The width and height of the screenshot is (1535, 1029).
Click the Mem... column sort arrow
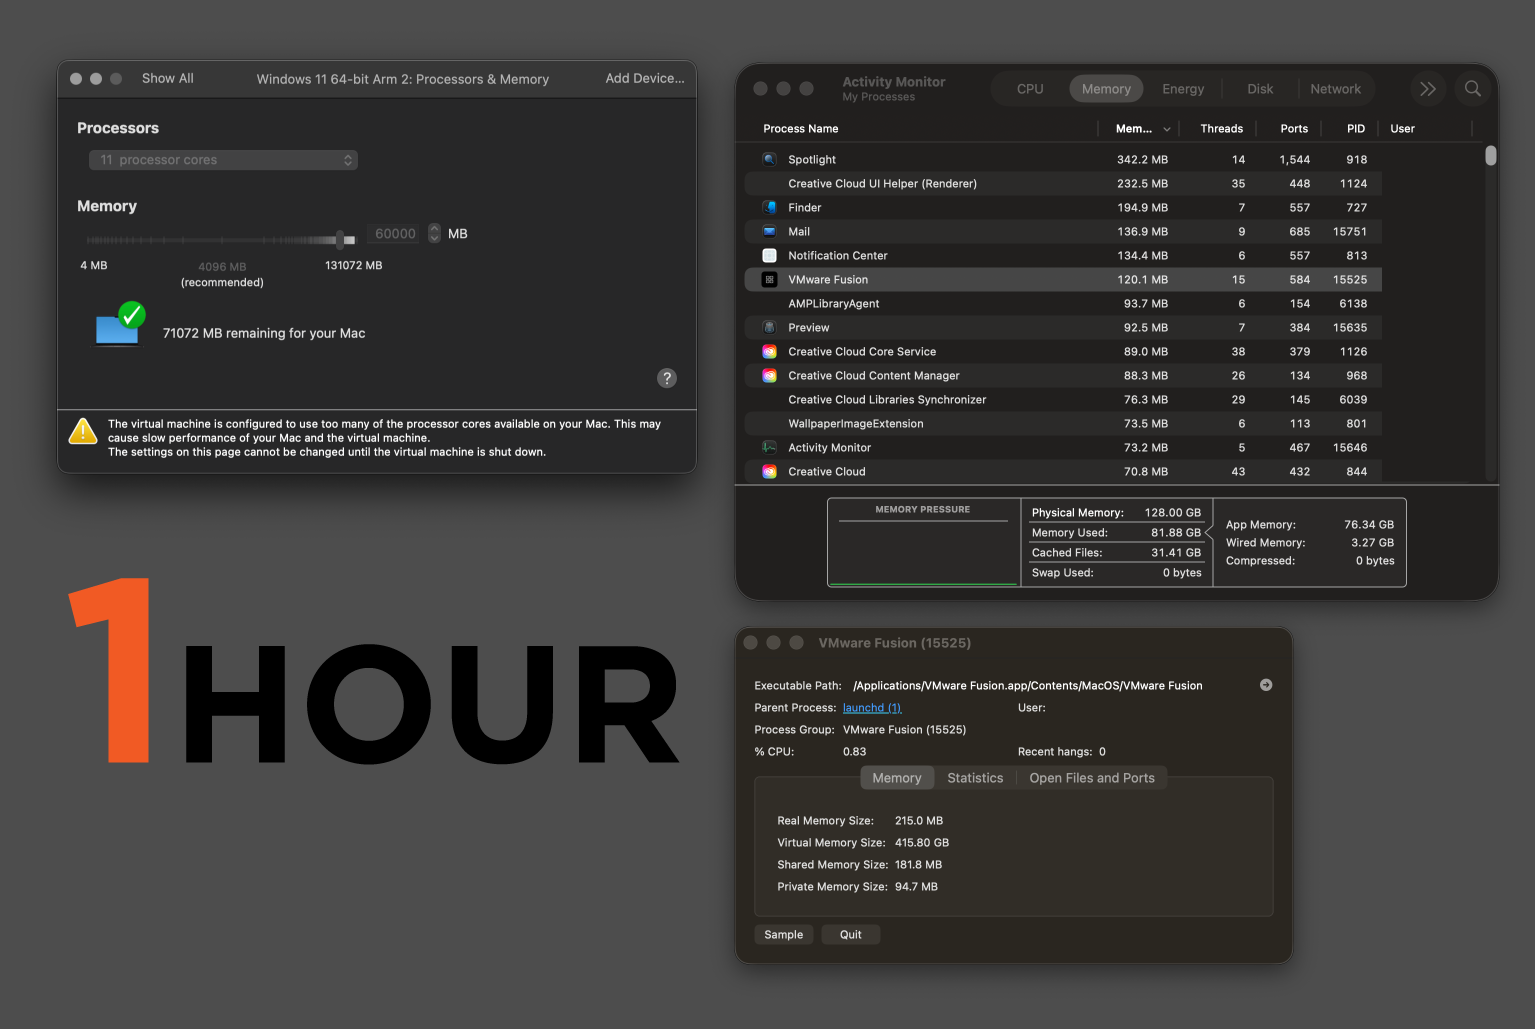pyautogui.click(x=1166, y=129)
